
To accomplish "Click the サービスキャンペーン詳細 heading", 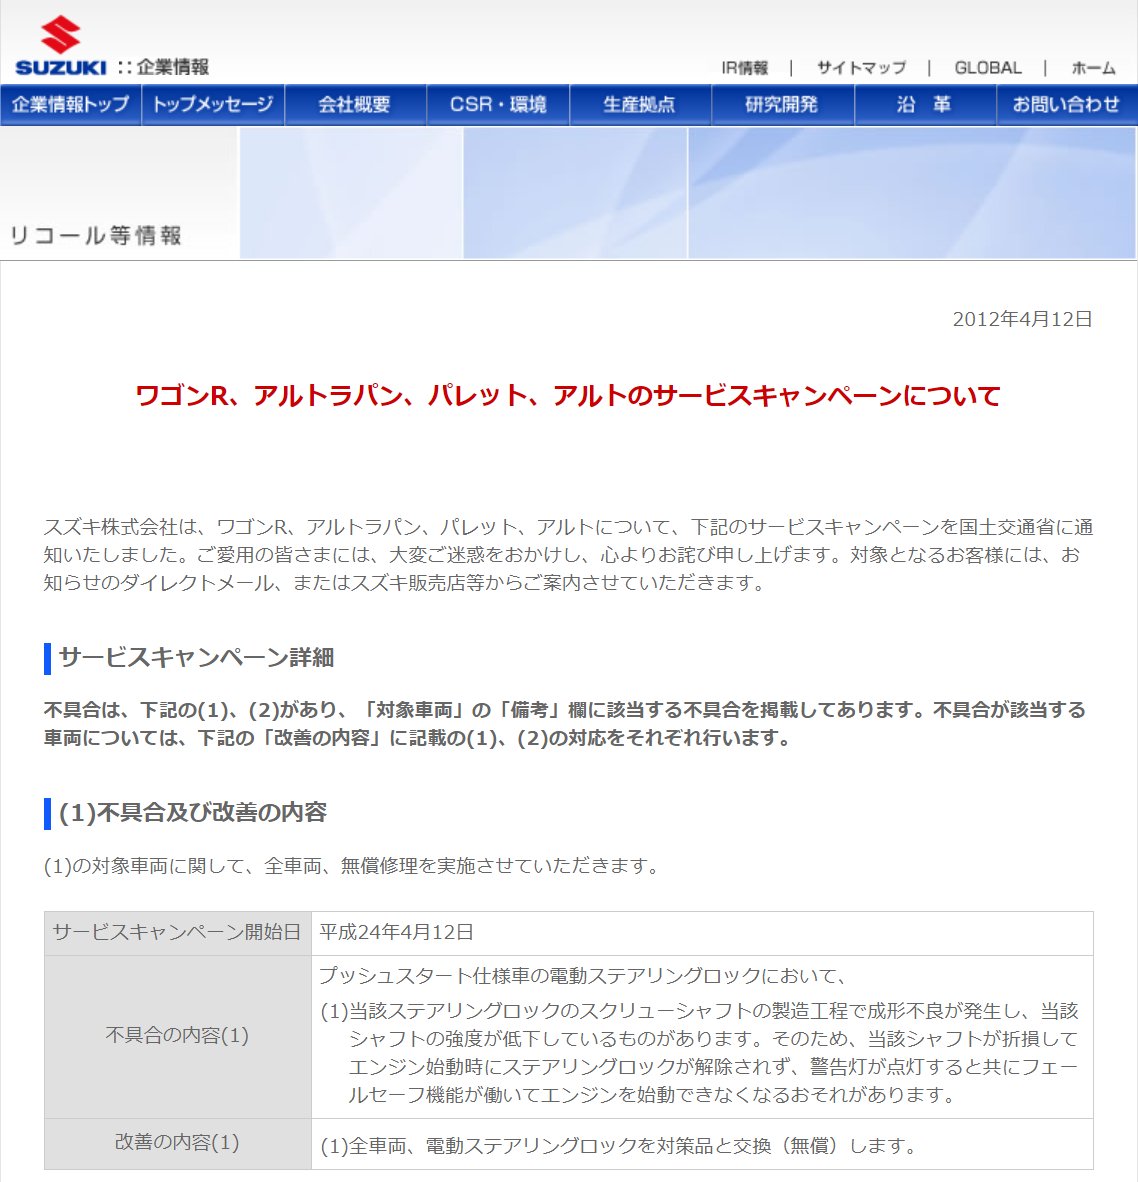I will (196, 657).
